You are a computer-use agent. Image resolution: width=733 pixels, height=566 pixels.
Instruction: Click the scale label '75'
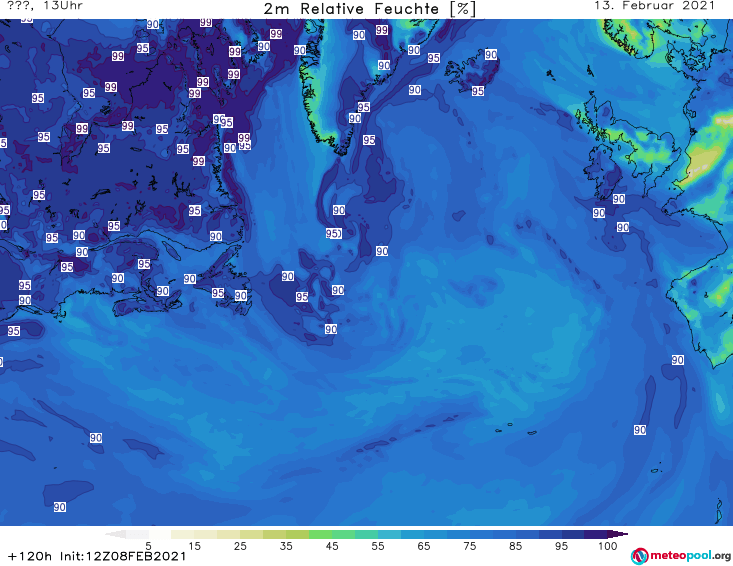469,546
